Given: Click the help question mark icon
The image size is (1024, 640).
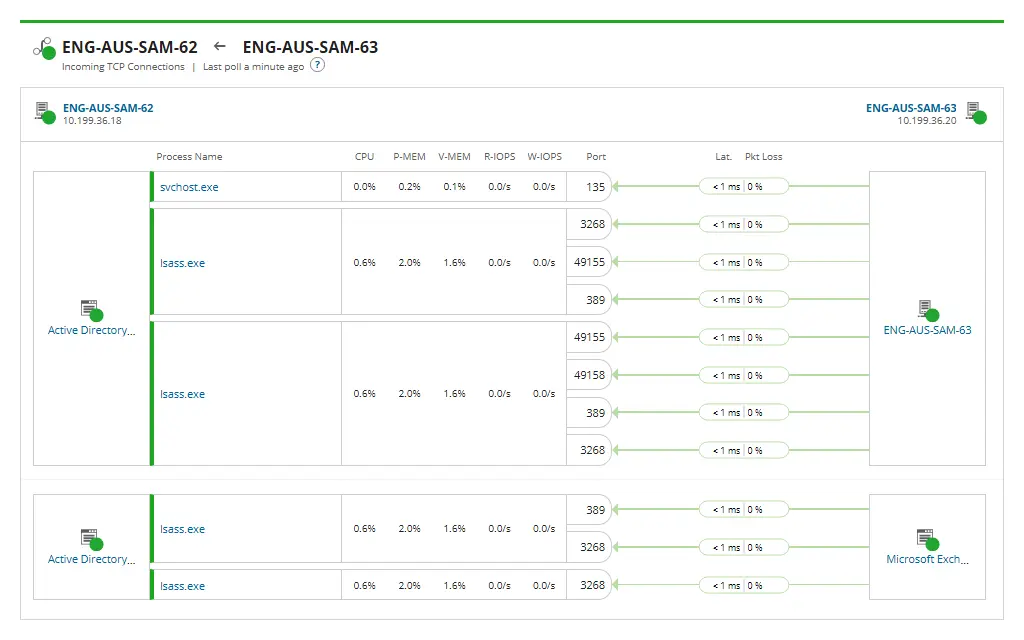Looking at the screenshot, I should click(318, 66).
